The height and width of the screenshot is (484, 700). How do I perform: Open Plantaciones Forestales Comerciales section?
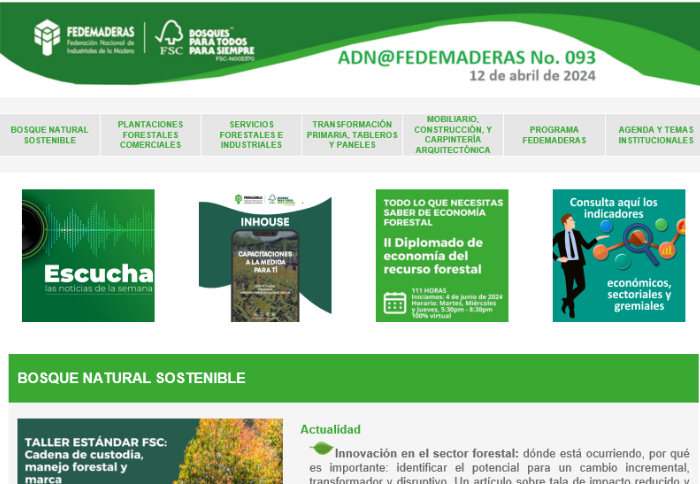pyautogui.click(x=150, y=135)
